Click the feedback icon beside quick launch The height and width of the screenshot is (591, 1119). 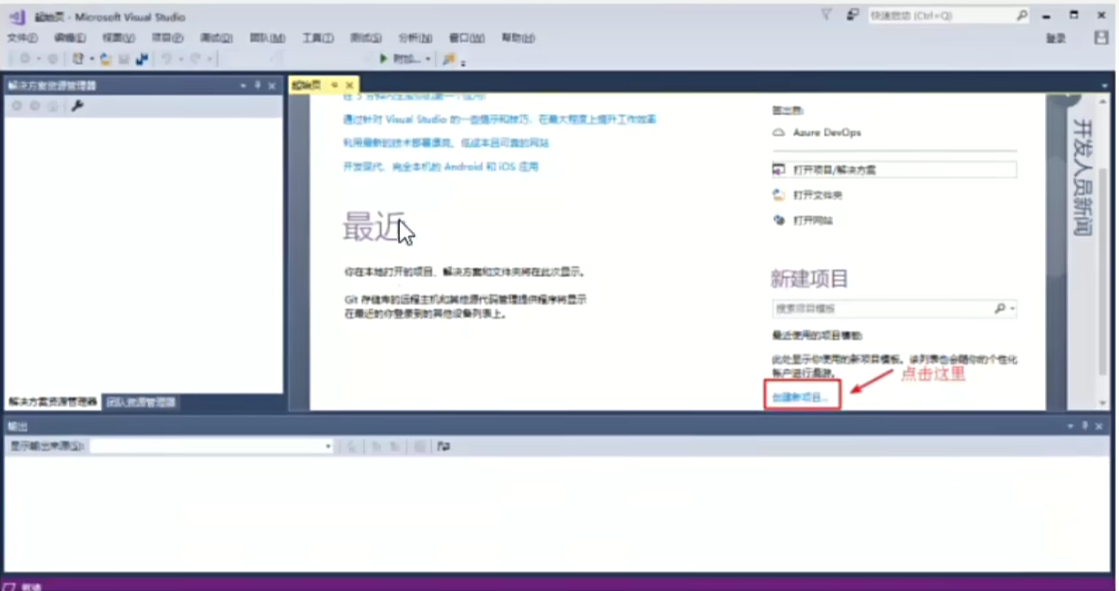(x=852, y=15)
